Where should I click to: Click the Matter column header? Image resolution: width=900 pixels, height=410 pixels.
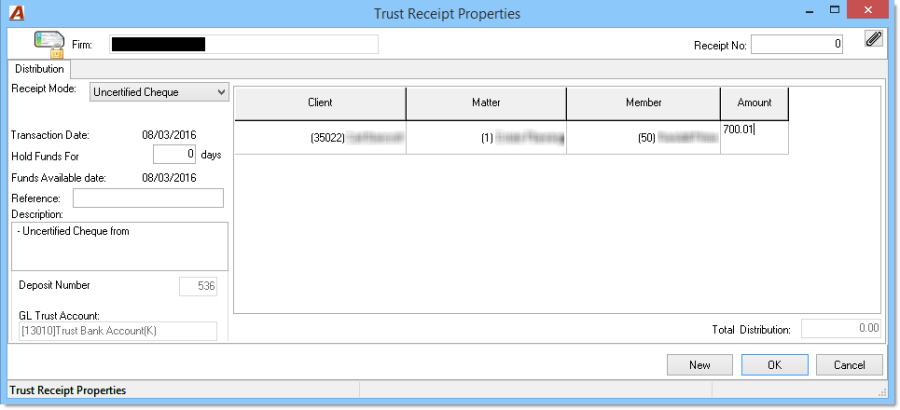click(x=486, y=103)
